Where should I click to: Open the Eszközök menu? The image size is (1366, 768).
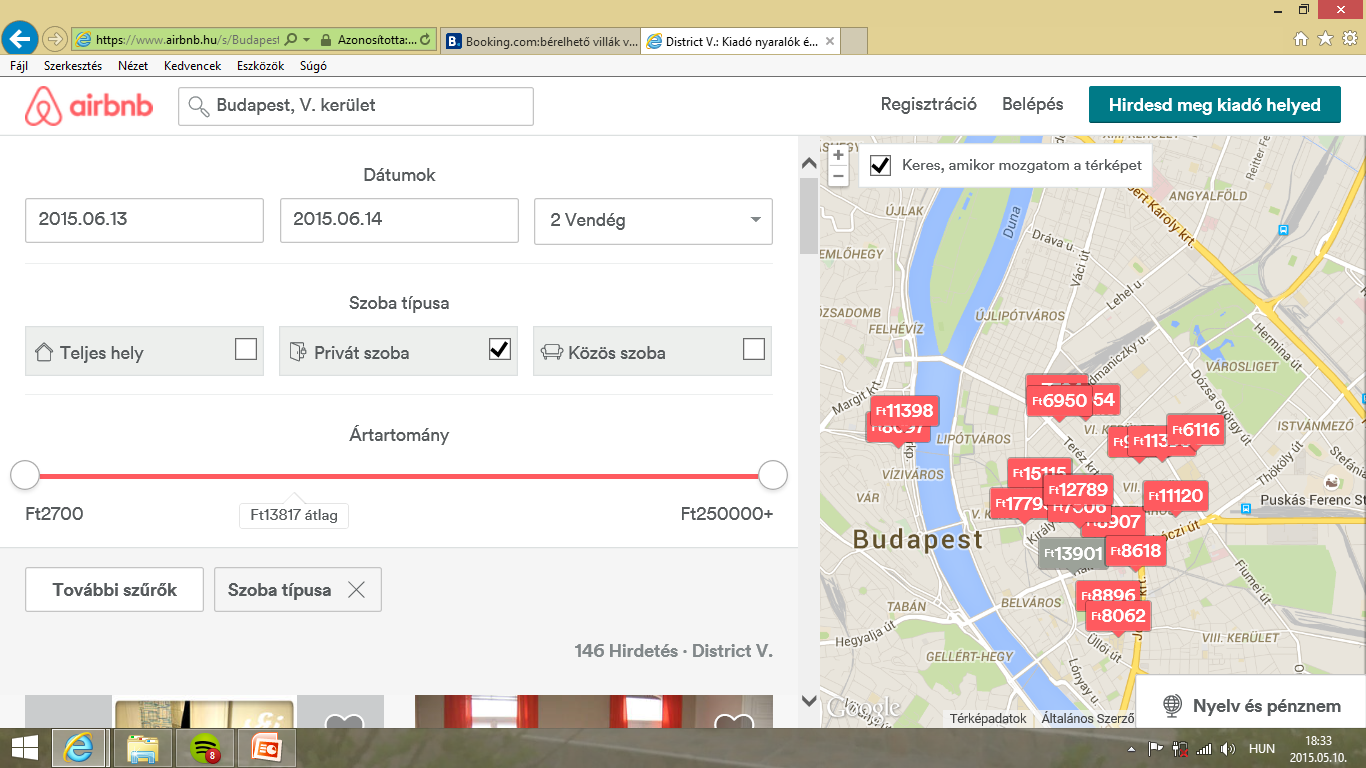point(261,66)
